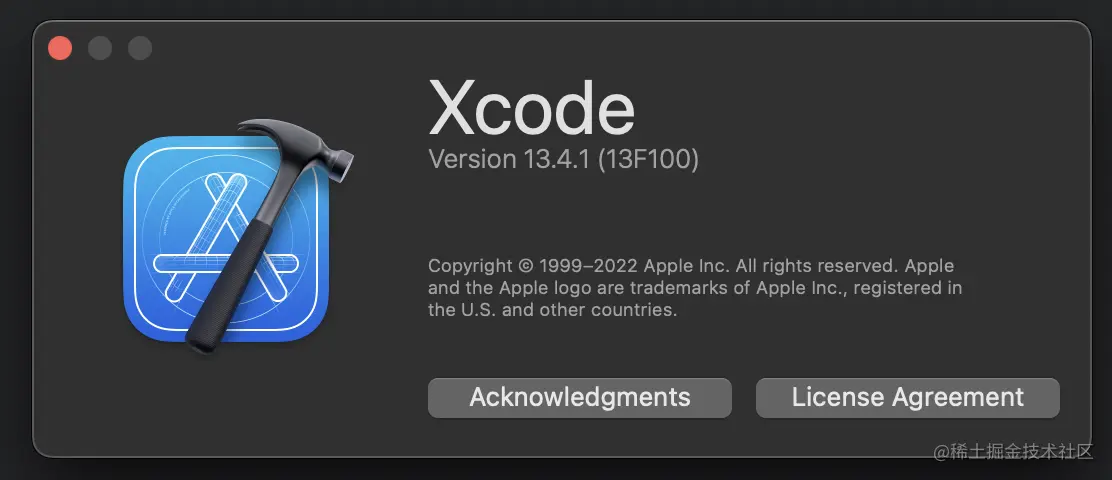Click the 稀土掘金技术社区 watermark text
The height and width of the screenshot is (480, 1112).
[1013, 451]
